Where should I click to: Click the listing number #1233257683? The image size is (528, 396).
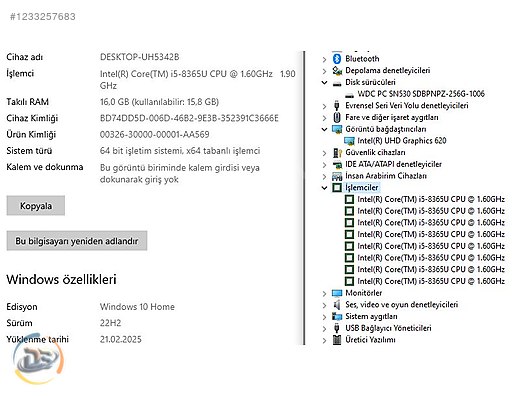pyautogui.click(x=43, y=16)
